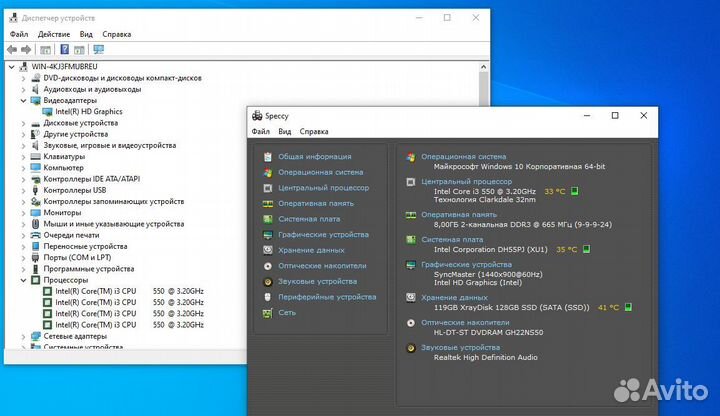This screenshot has width=720, height=416.
Task: Expand Дисковые устройства node
Action: (23, 123)
